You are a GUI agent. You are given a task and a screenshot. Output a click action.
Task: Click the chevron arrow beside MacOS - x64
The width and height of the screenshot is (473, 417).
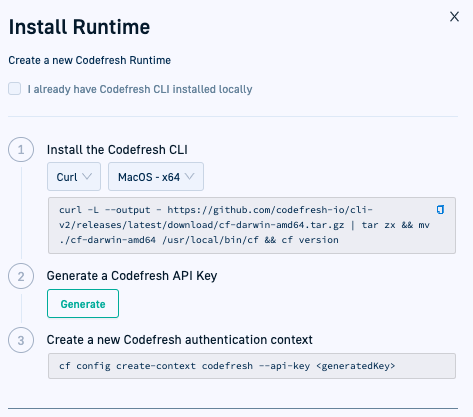click(189, 176)
